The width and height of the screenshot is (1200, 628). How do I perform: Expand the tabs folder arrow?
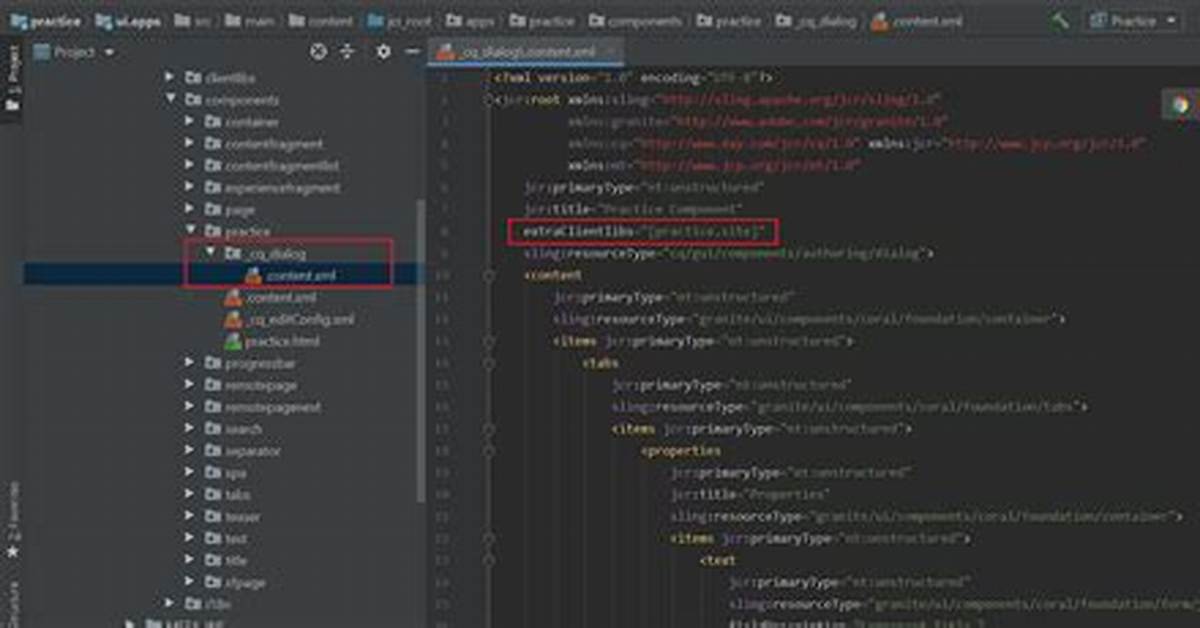click(x=190, y=494)
